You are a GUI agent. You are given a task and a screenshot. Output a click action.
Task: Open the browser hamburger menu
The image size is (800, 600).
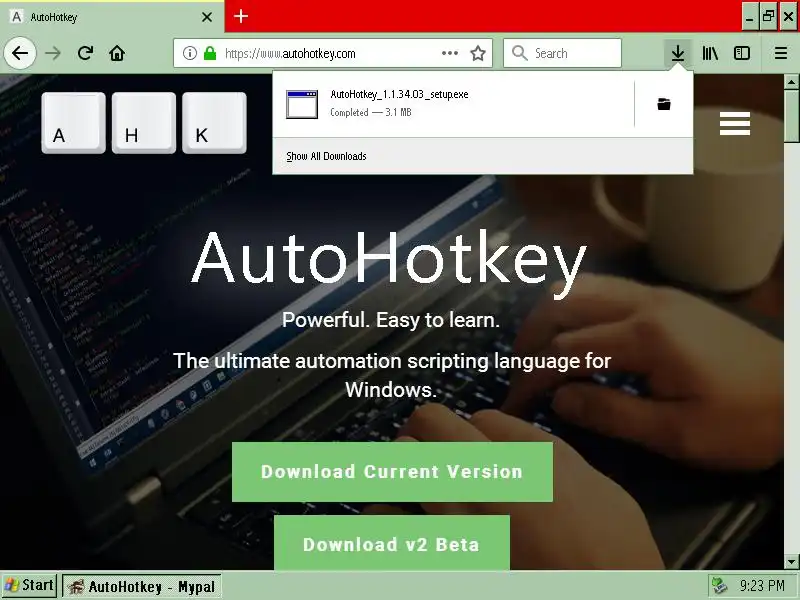pos(781,53)
